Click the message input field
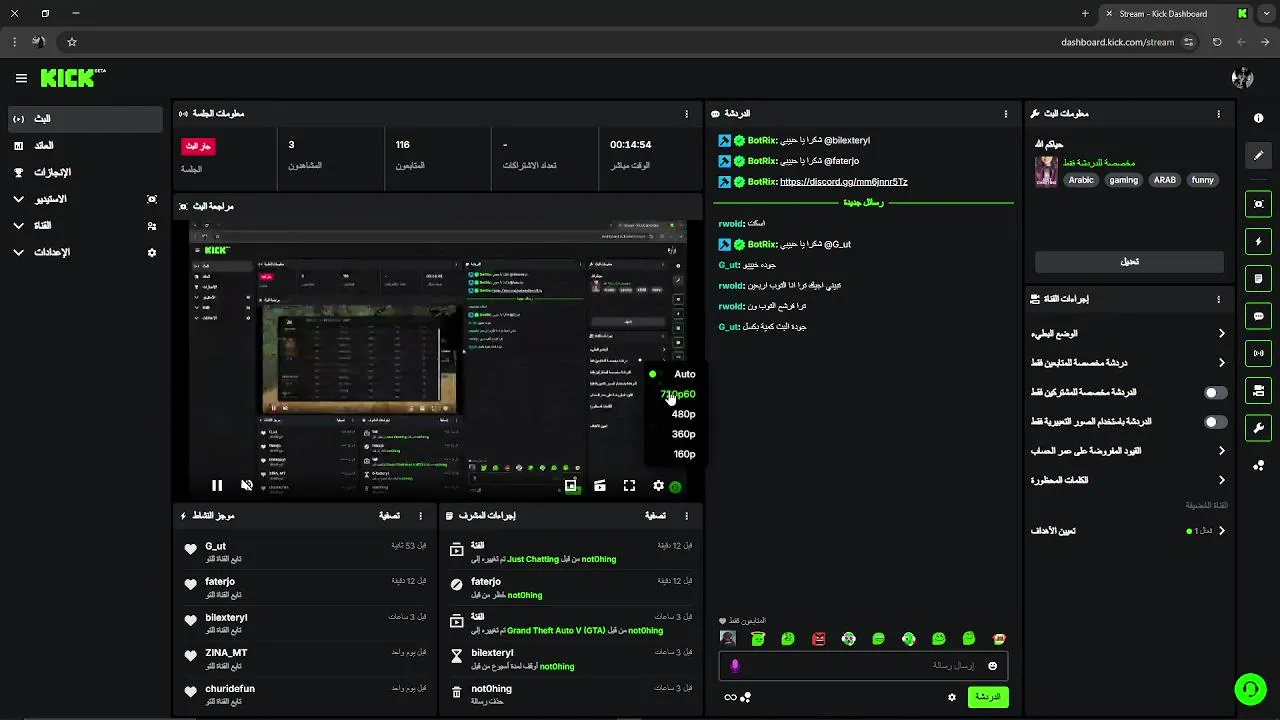This screenshot has width=1280, height=720. click(x=863, y=666)
